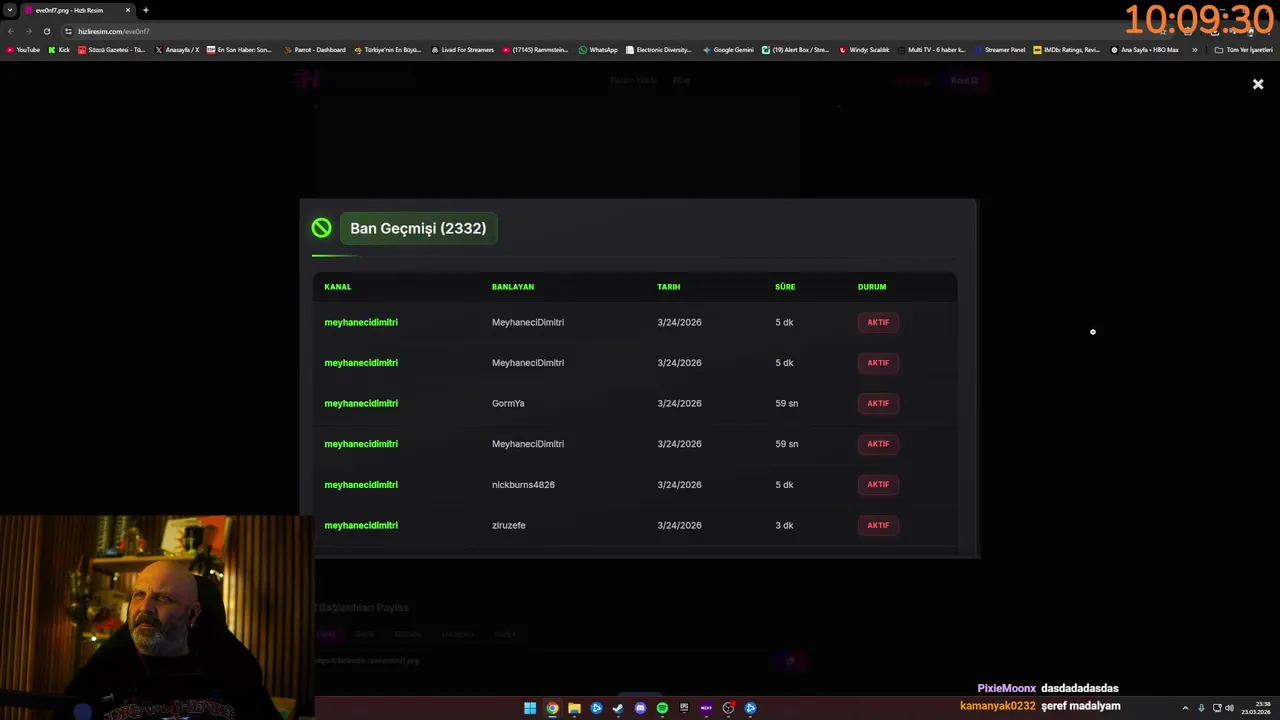Close the image lightbox with the X icon
Screen dimensions: 1280x720
click(x=1258, y=84)
